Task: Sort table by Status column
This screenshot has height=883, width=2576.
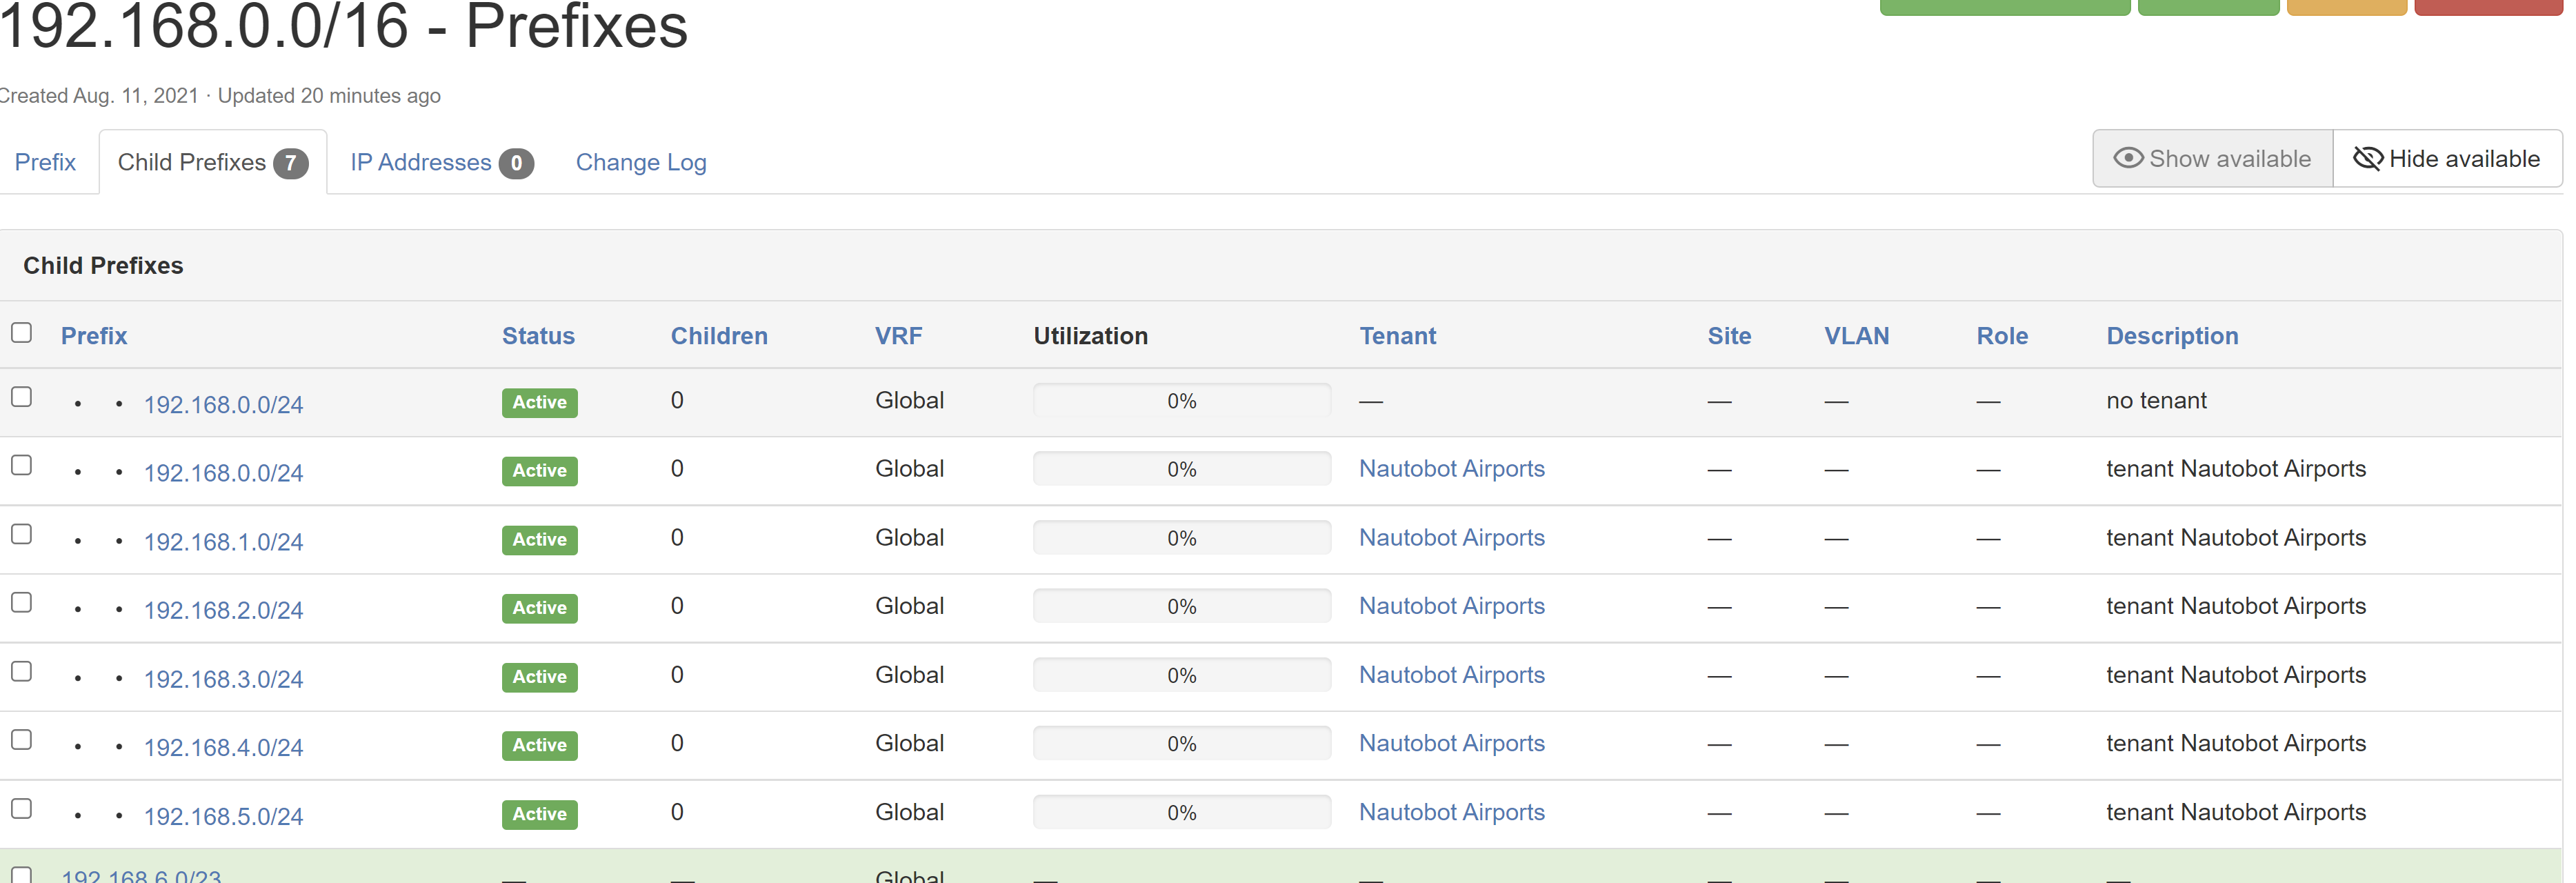Action: click(538, 336)
